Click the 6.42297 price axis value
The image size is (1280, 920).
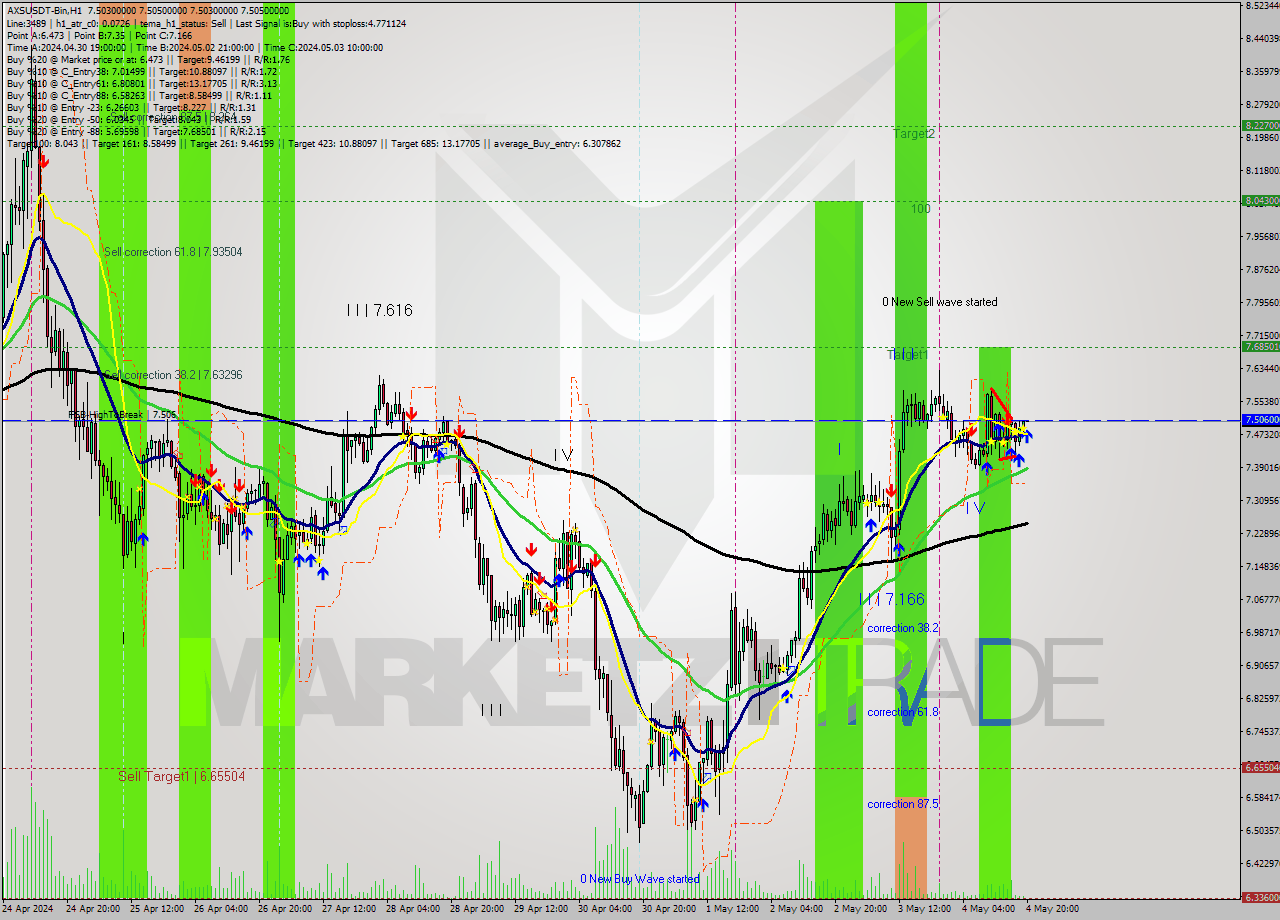pyautogui.click(x=1262, y=863)
